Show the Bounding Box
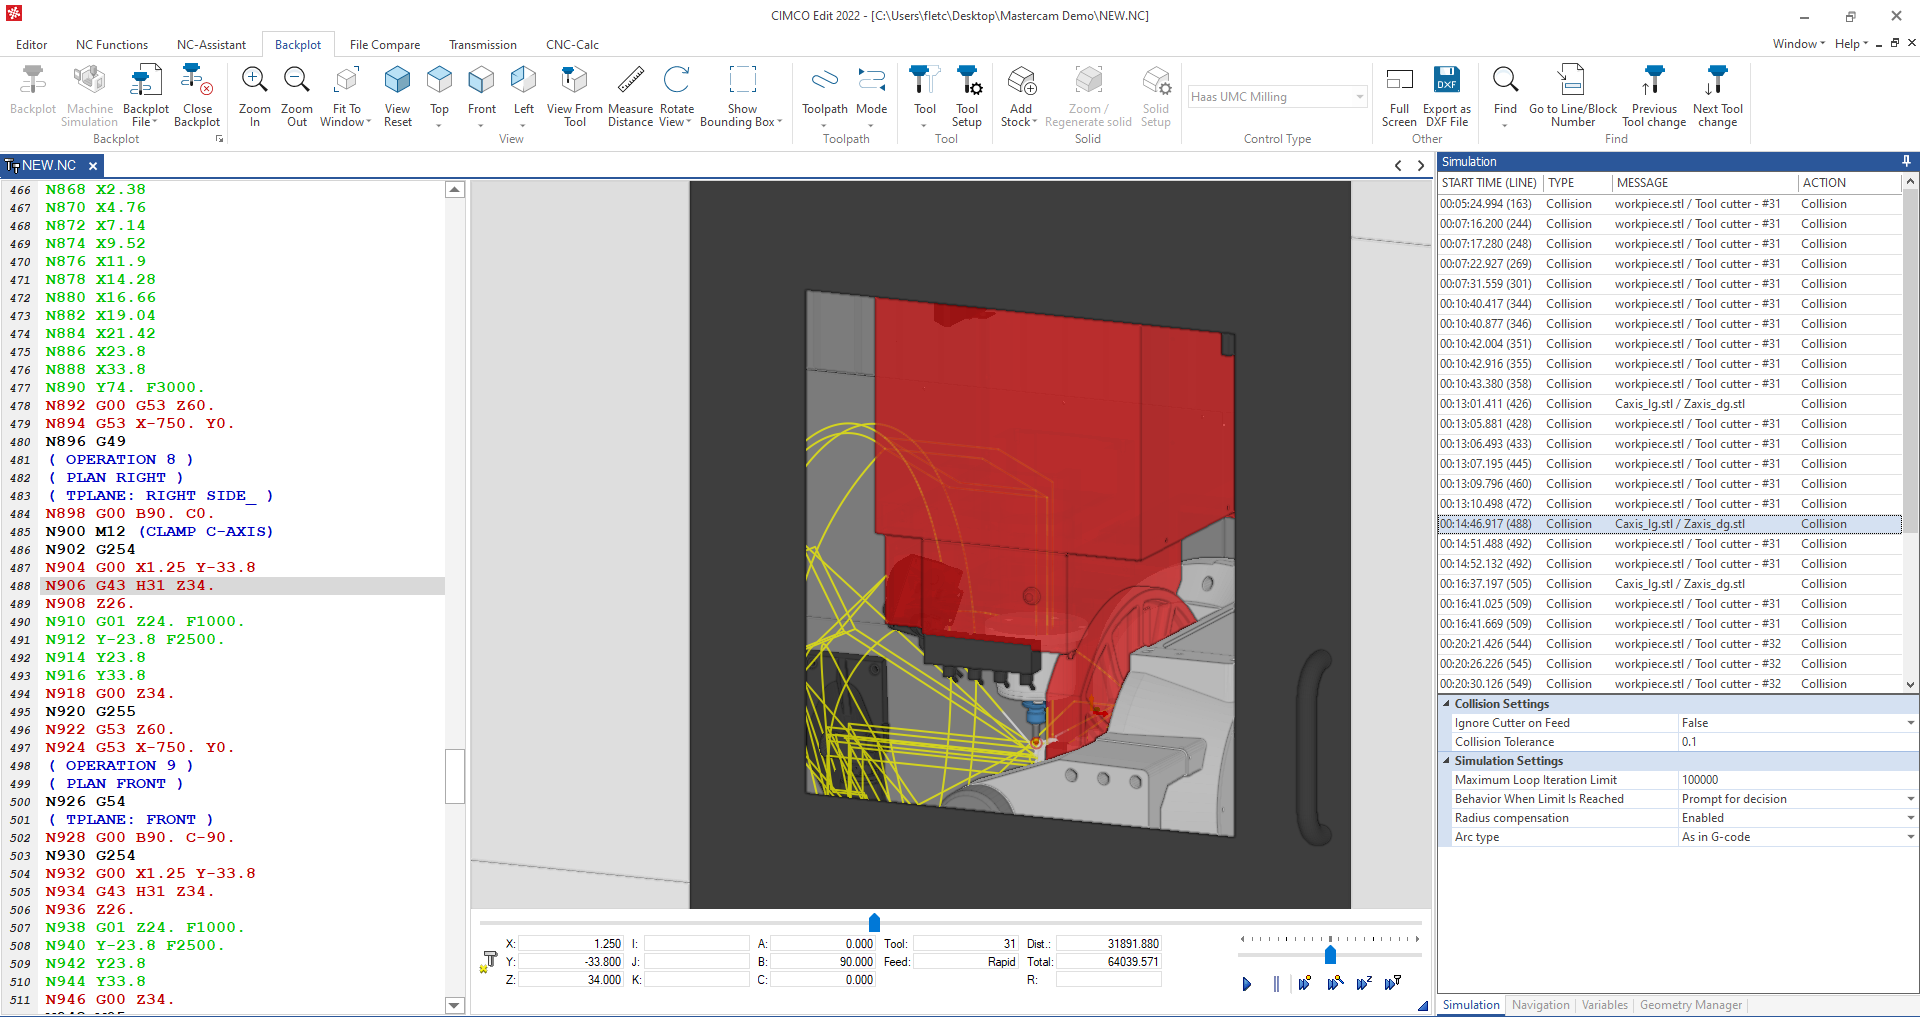Viewport: 1920px width, 1017px height. pos(741,95)
